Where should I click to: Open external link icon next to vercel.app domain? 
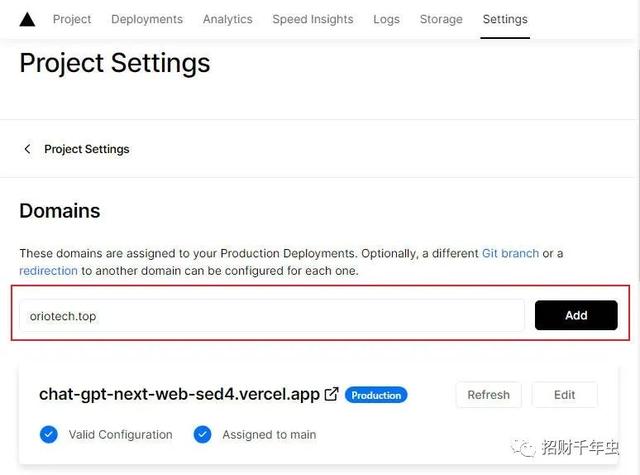331,395
